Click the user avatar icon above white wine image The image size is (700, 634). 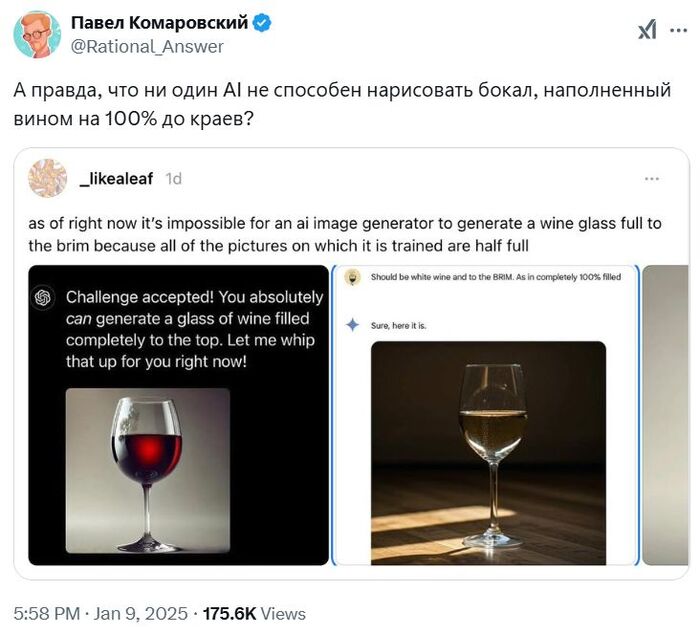(352, 277)
